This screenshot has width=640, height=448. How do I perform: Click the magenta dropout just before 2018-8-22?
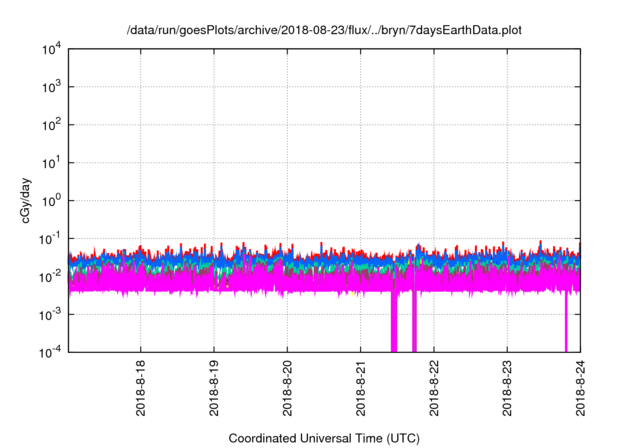point(414,320)
